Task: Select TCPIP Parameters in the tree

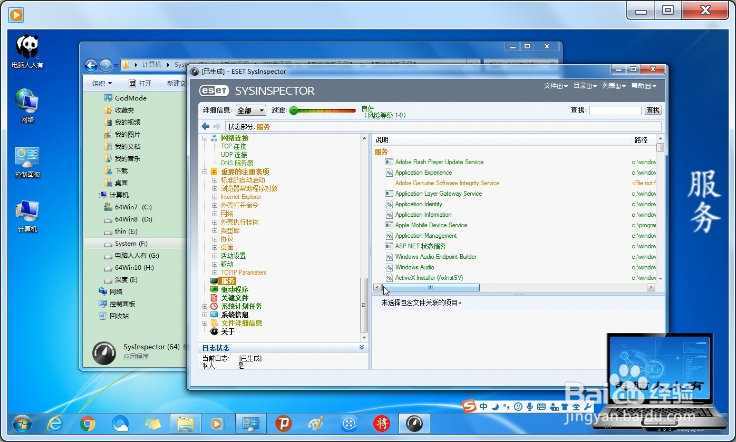Action: [243, 273]
